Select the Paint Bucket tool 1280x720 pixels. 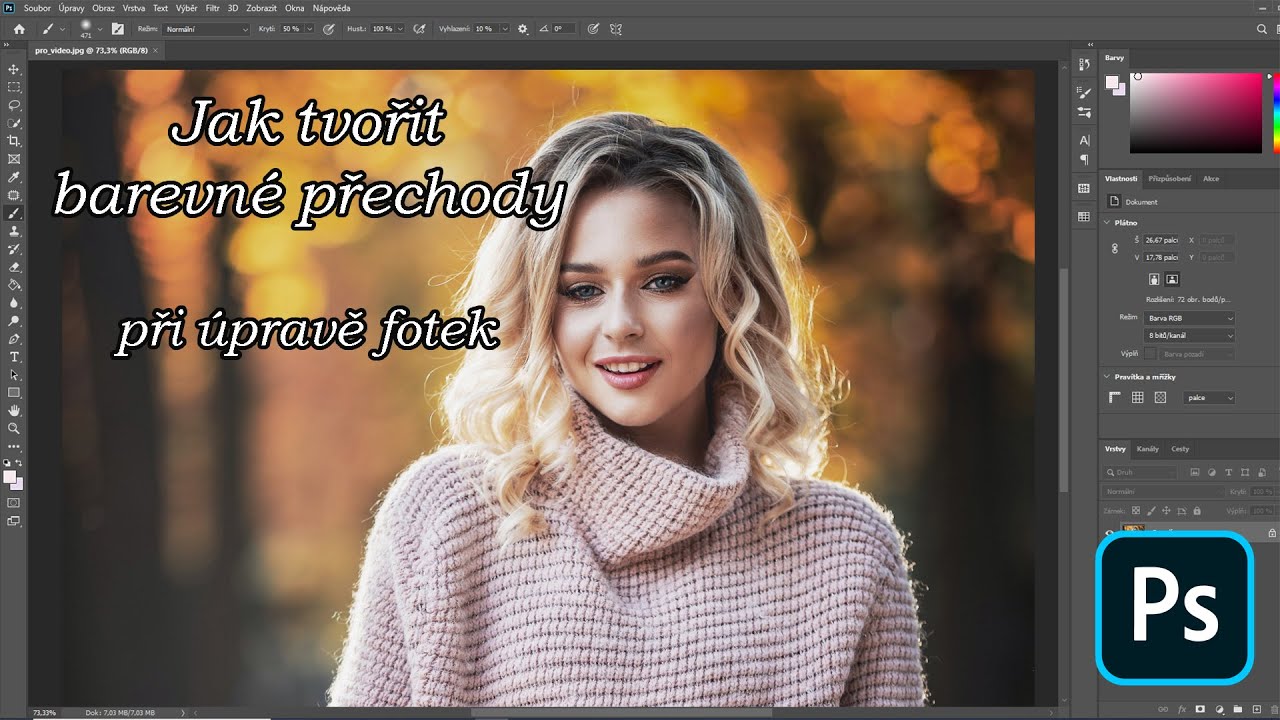pyautogui.click(x=14, y=285)
